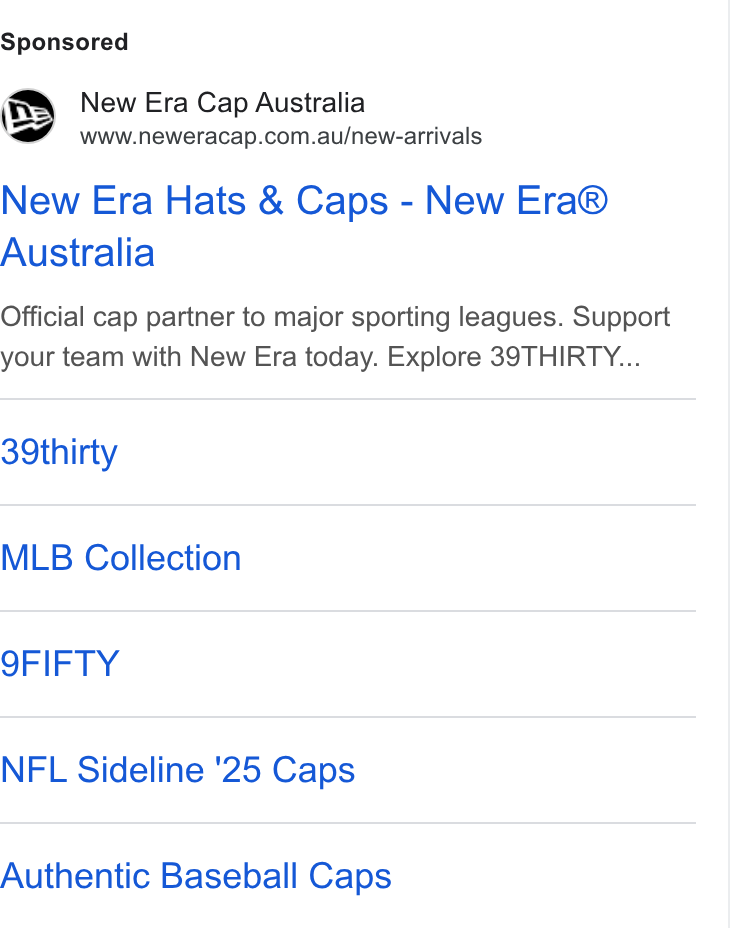Visit the Authentic Baseball Caps link
Viewport: 730px width, 928px height.
click(195, 876)
